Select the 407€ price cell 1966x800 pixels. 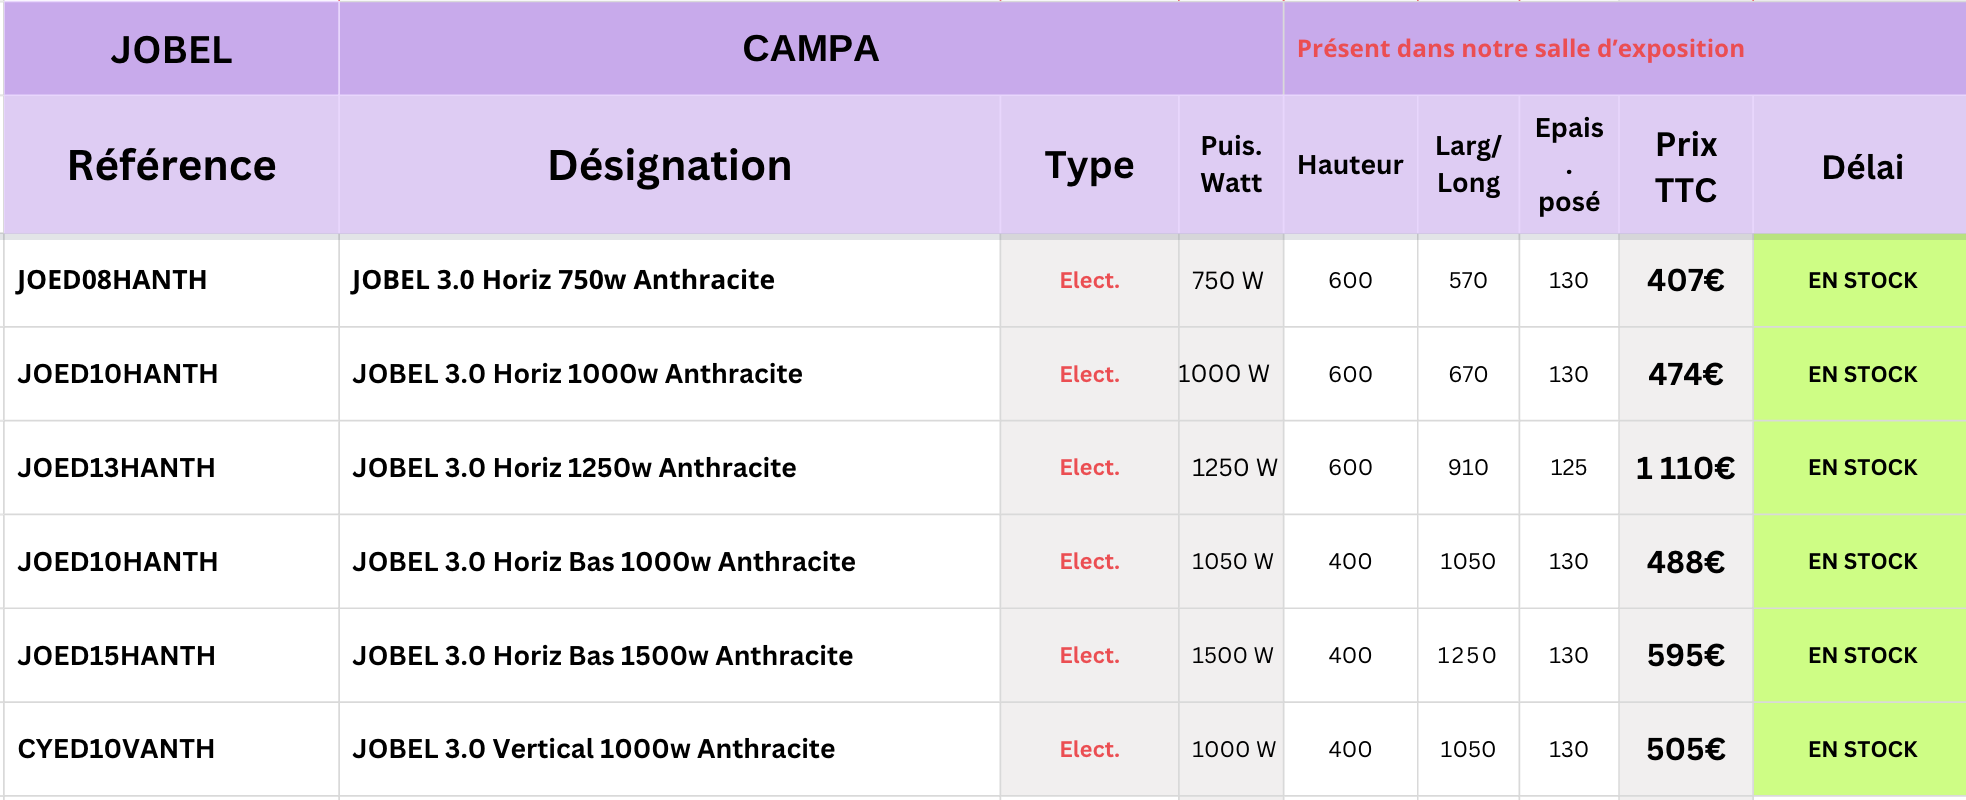pos(1685,280)
